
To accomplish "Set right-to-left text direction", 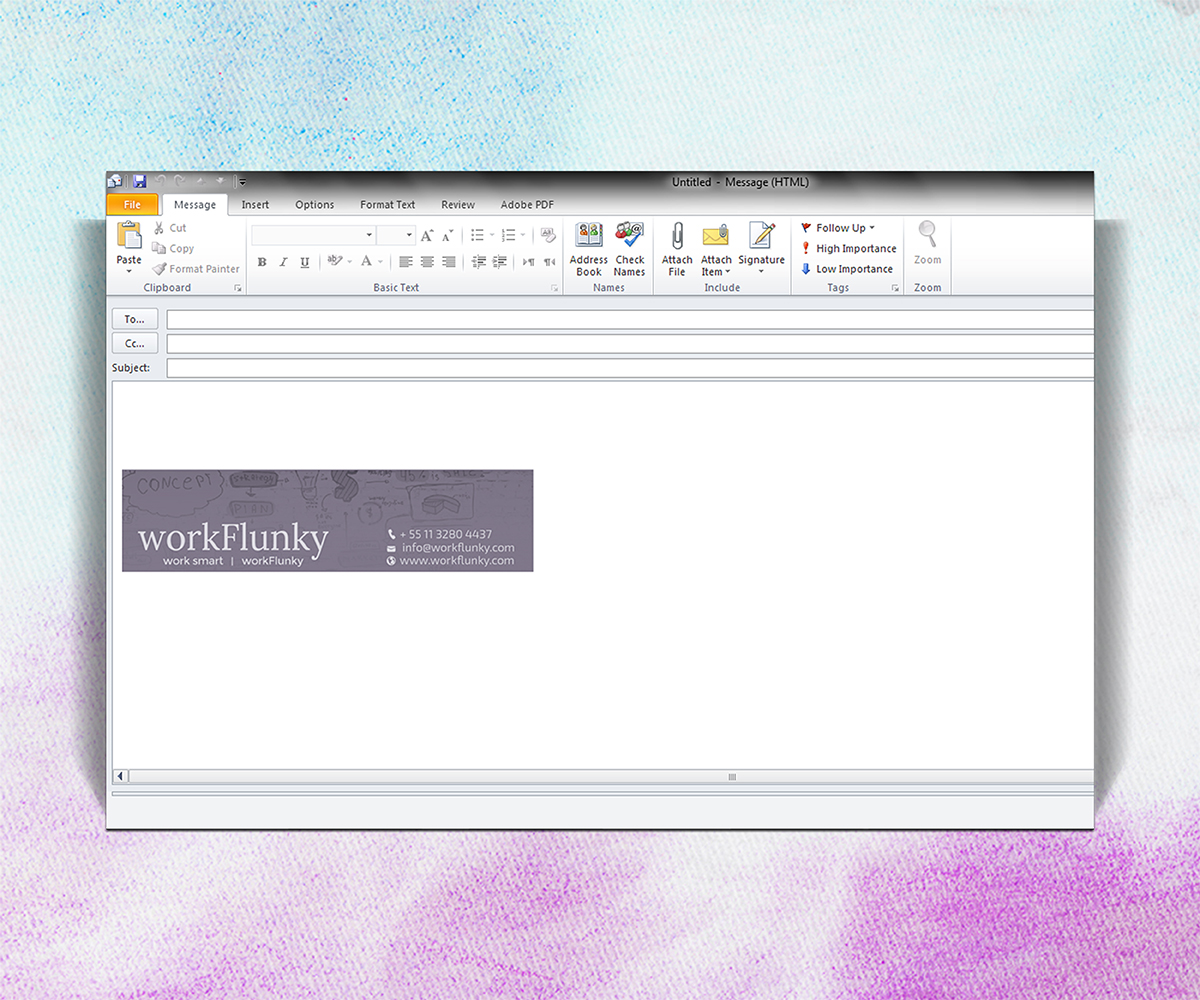I will 549,262.
